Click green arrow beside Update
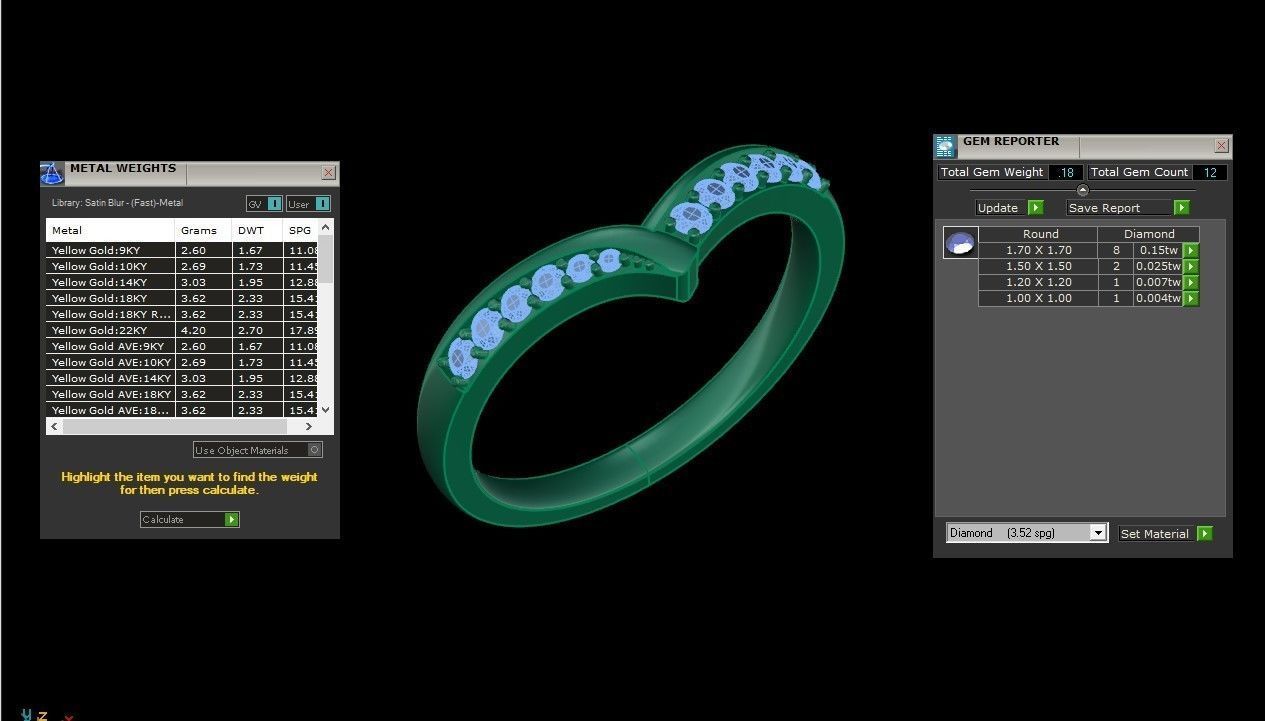 pyautogui.click(x=1036, y=208)
